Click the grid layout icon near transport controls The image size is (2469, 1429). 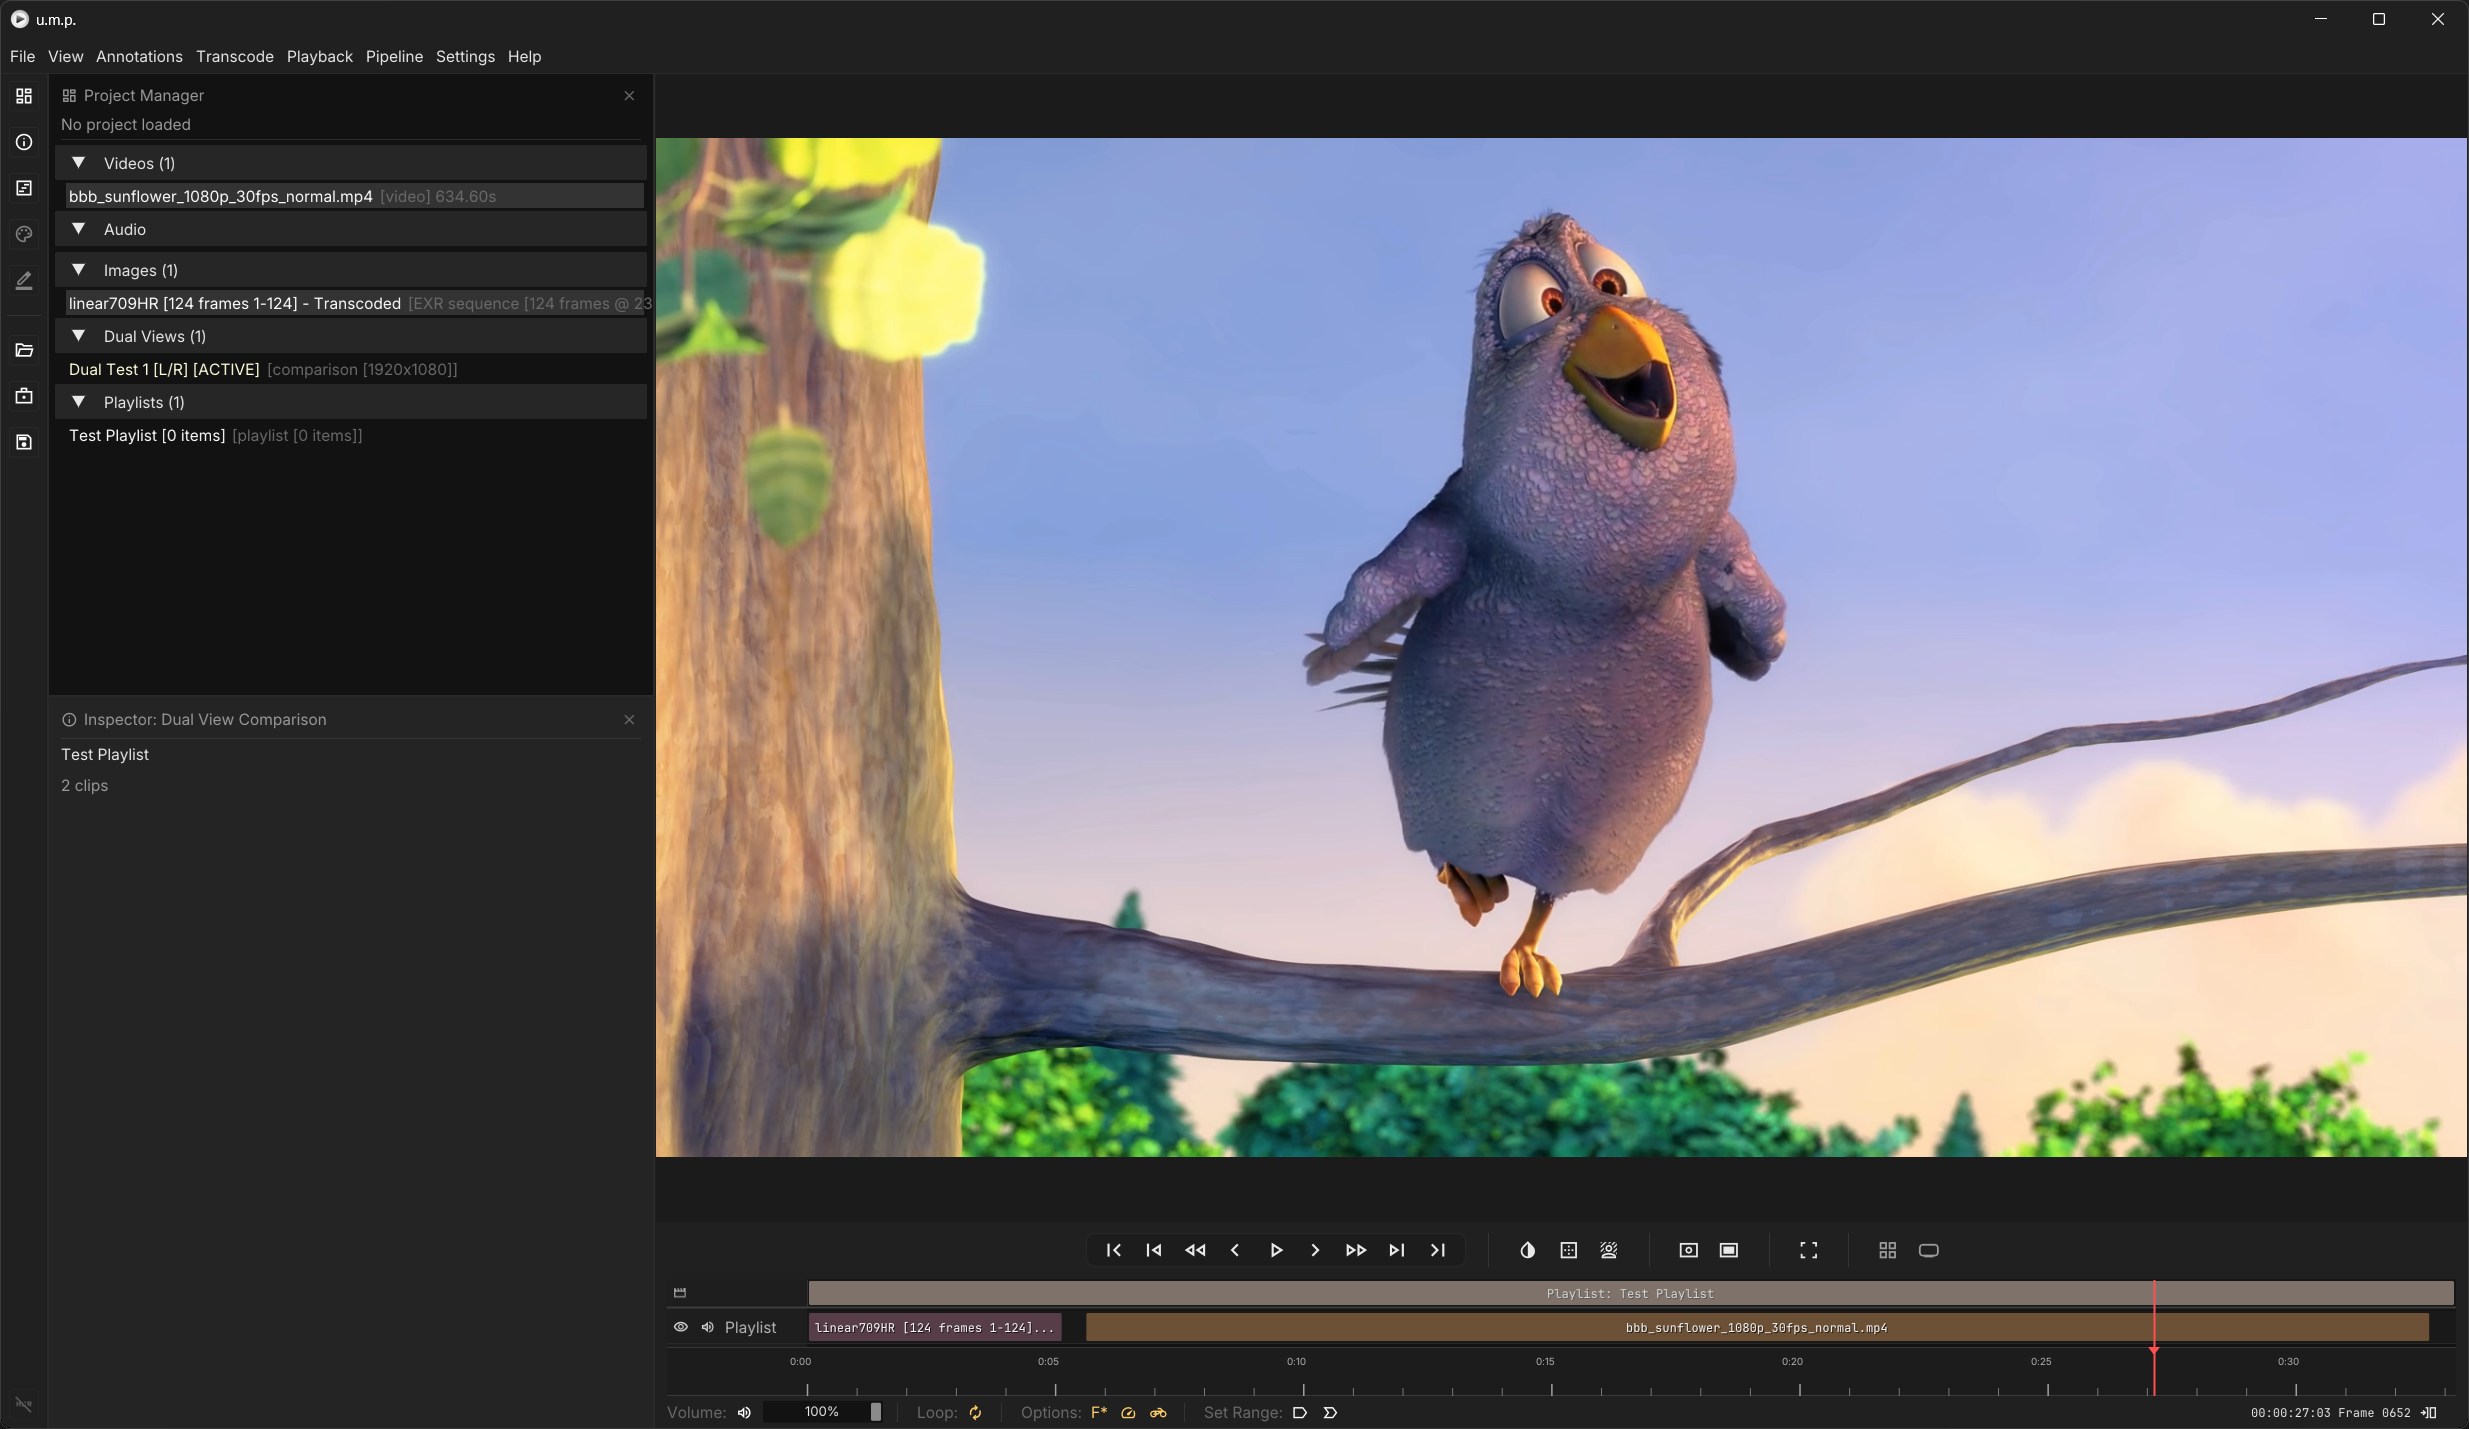[x=1887, y=1250]
